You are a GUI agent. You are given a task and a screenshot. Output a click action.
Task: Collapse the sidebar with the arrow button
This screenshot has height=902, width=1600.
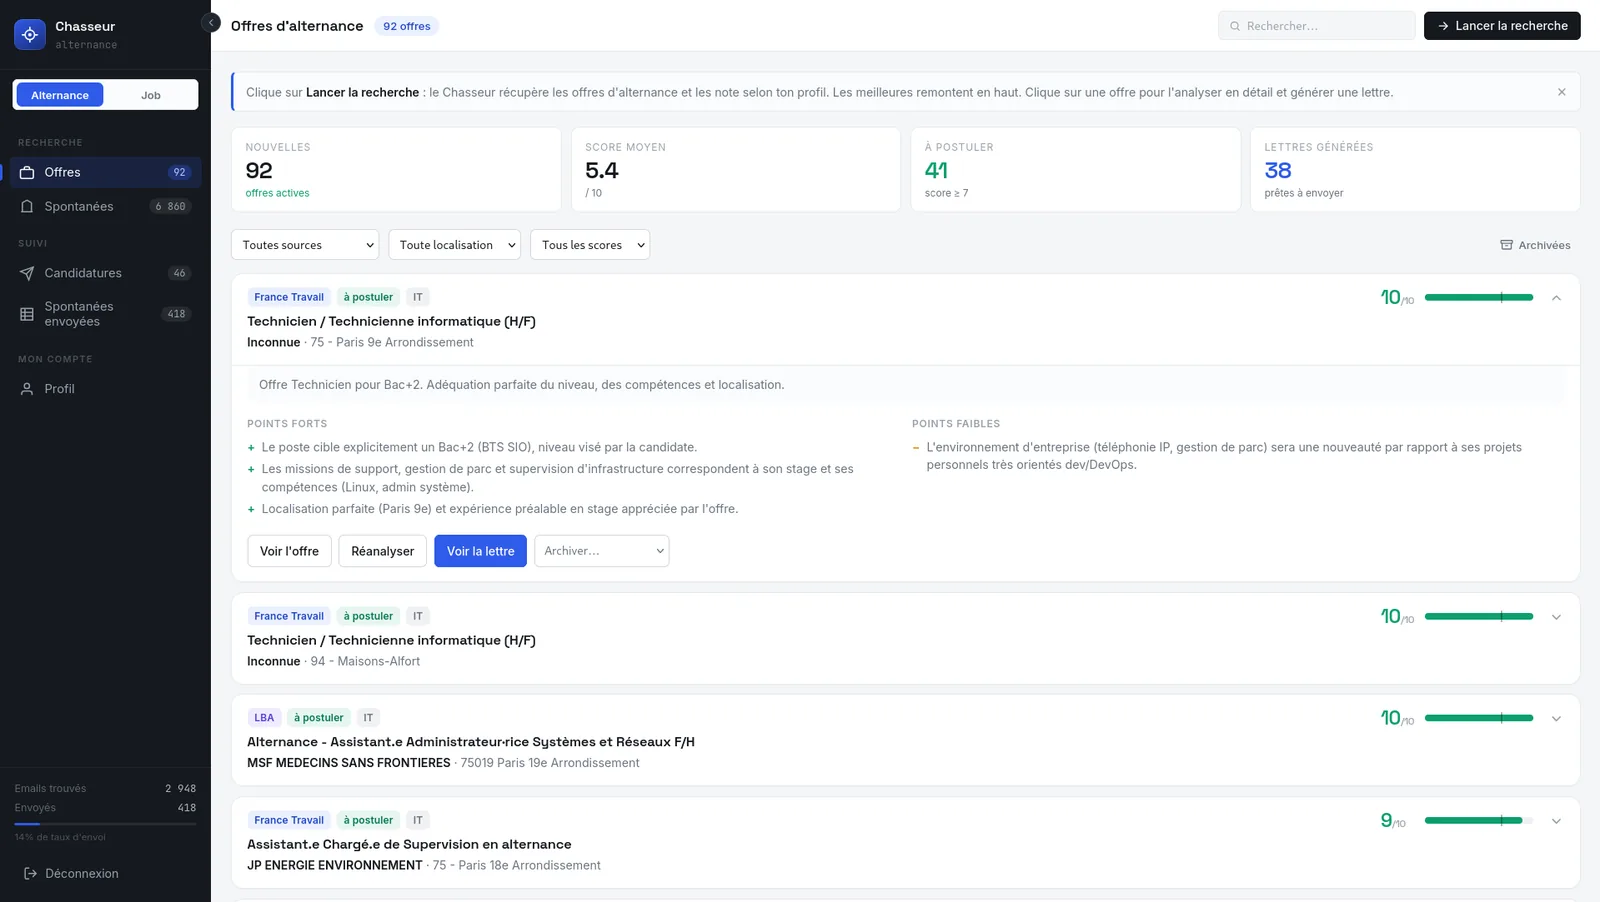[211, 23]
